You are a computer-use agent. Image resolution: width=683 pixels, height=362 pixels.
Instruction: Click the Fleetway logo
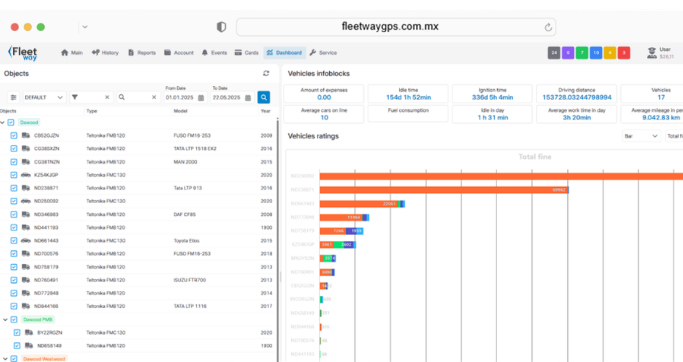pos(23,53)
